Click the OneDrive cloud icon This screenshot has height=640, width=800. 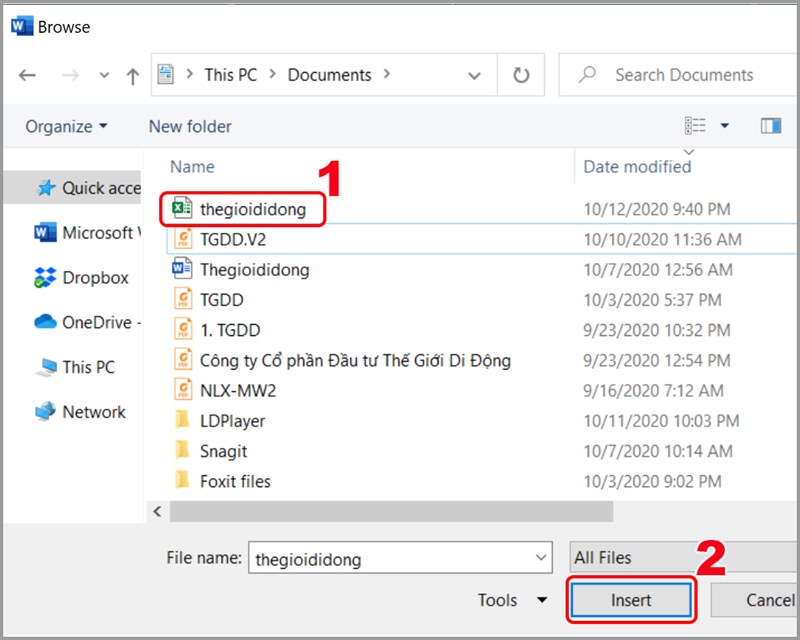pyautogui.click(x=45, y=322)
